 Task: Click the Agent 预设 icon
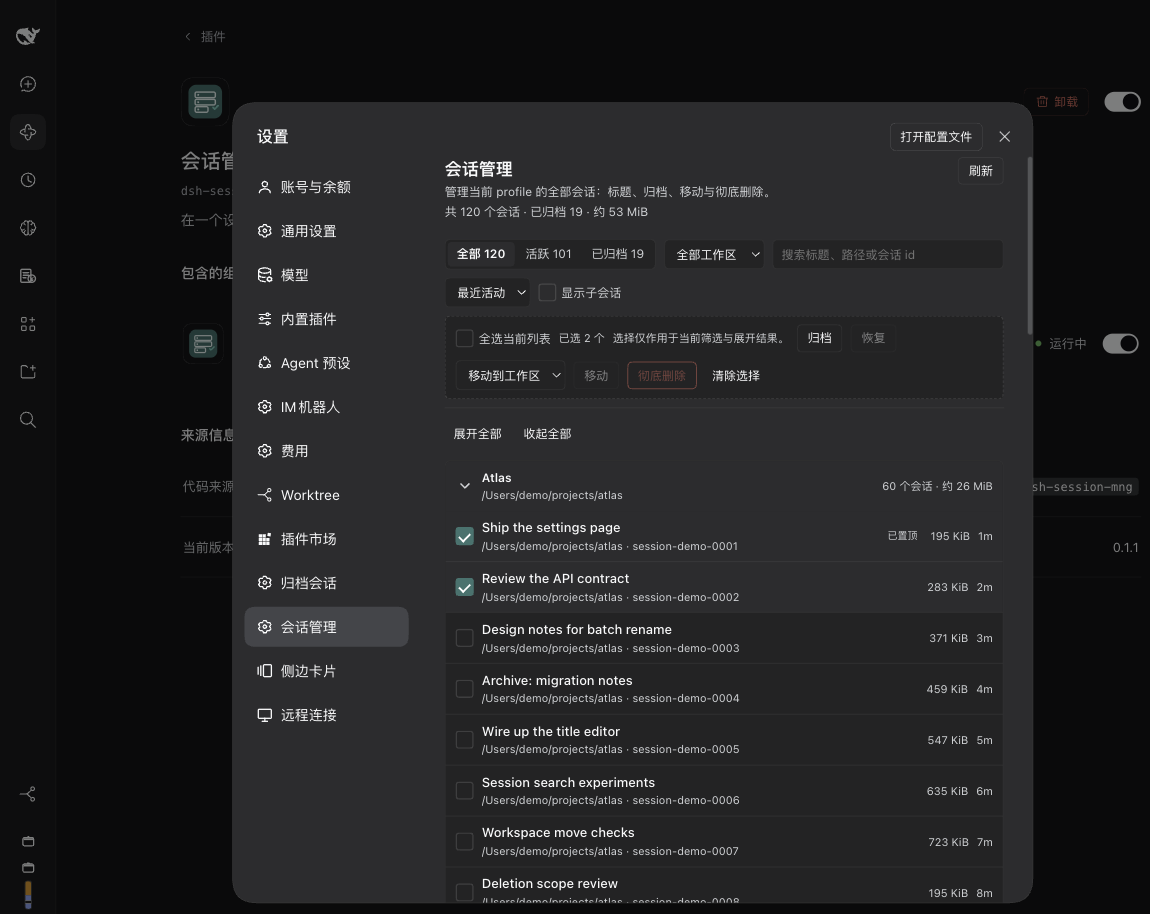tap(265, 363)
